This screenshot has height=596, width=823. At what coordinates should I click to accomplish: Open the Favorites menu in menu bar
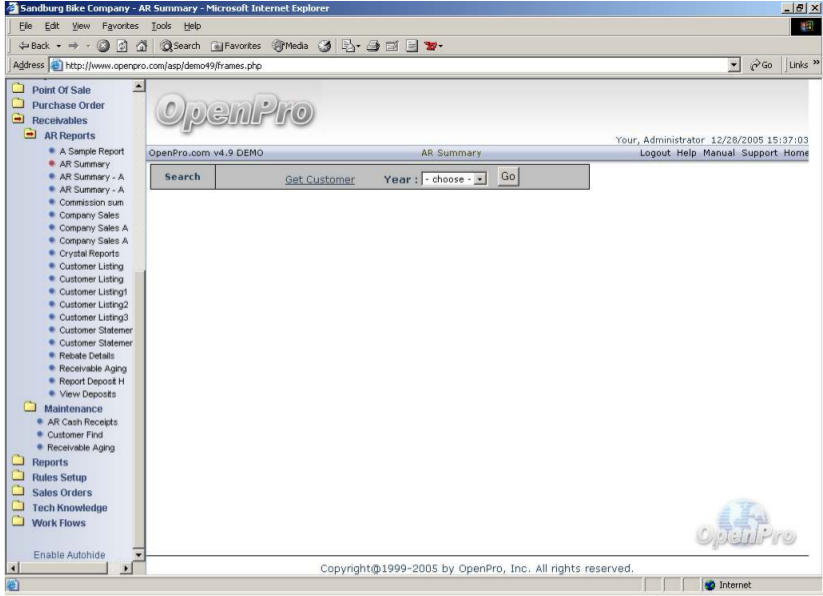[119, 25]
